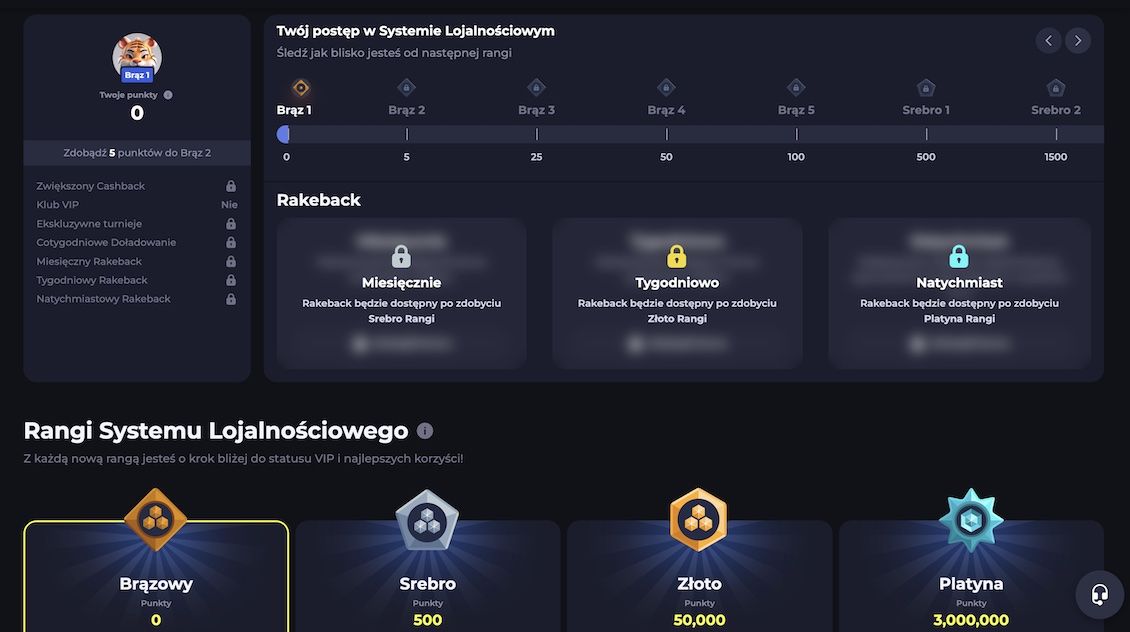Click lock icon beside Zwiększony Cashback

[x=231, y=186]
